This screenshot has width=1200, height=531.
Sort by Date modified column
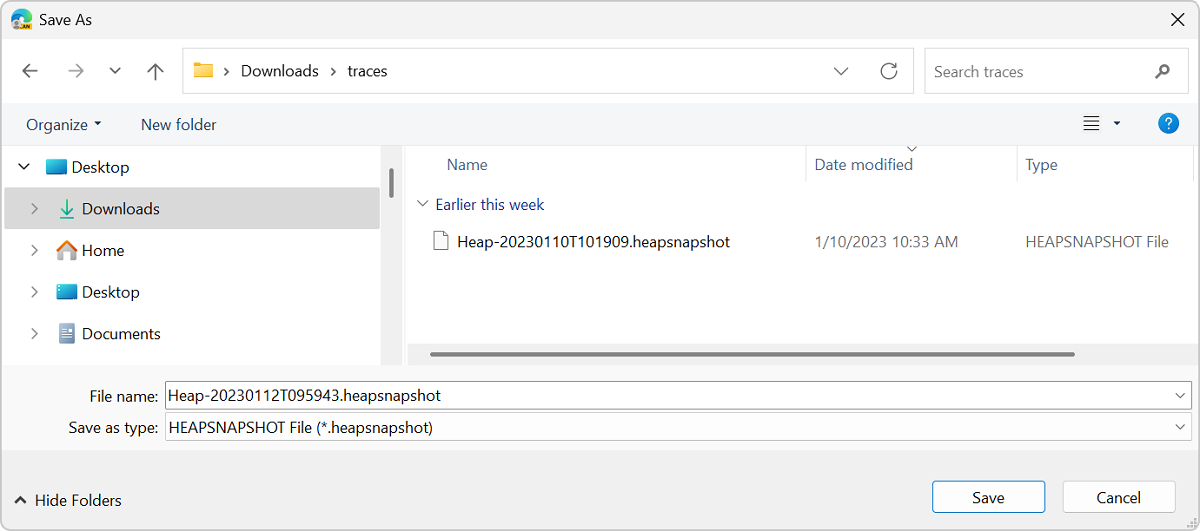coord(864,165)
